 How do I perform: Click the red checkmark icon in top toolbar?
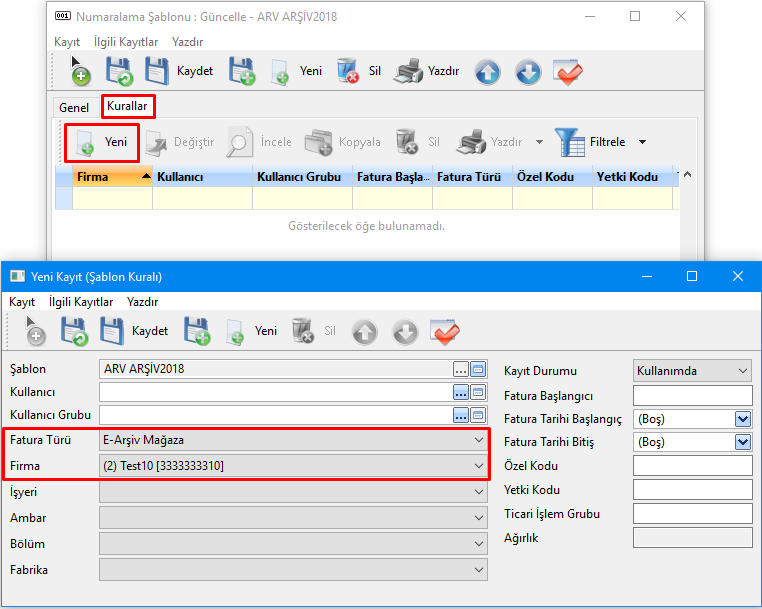tap(568, 71)
